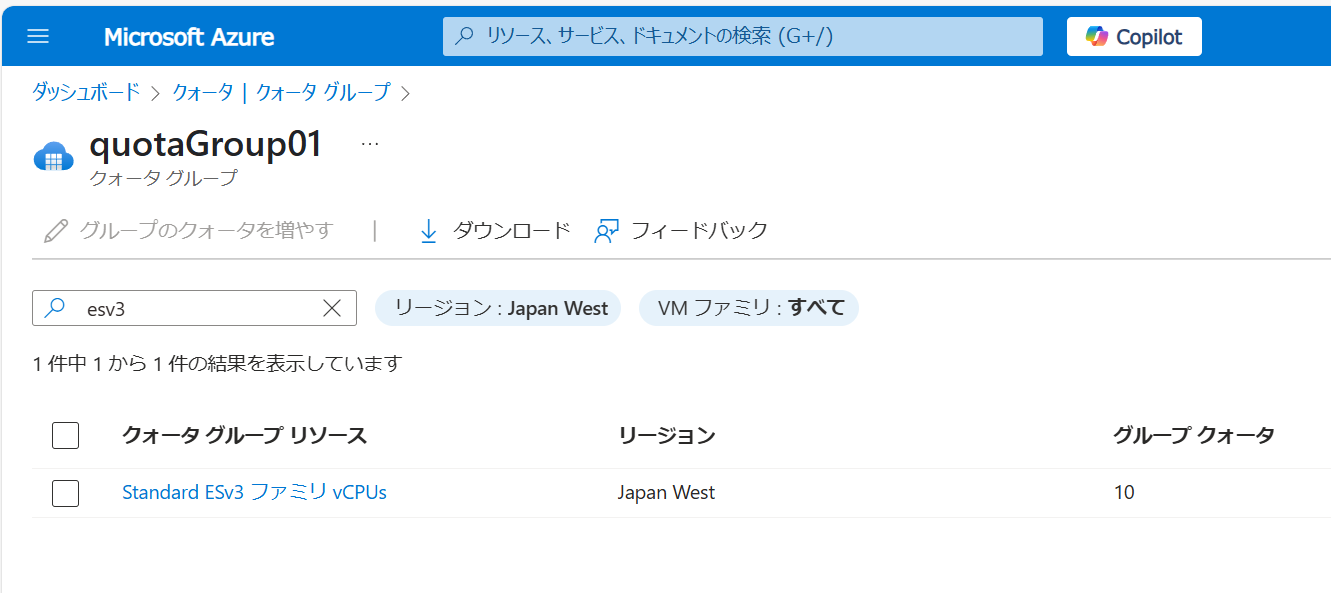Click グループのクォータを増やす pencil button
This screenshot has width=1331, height=593.
(x=56, y=231)
